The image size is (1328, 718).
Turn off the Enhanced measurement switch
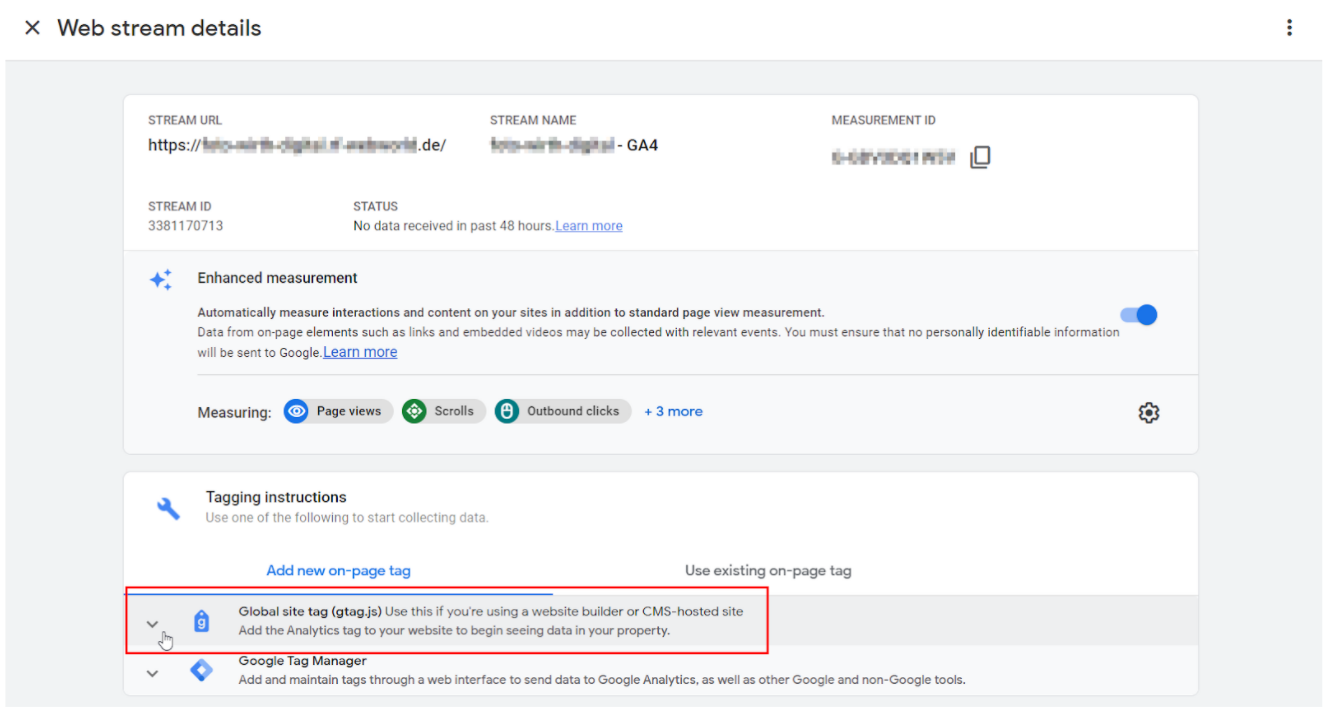click(1138, 315)
